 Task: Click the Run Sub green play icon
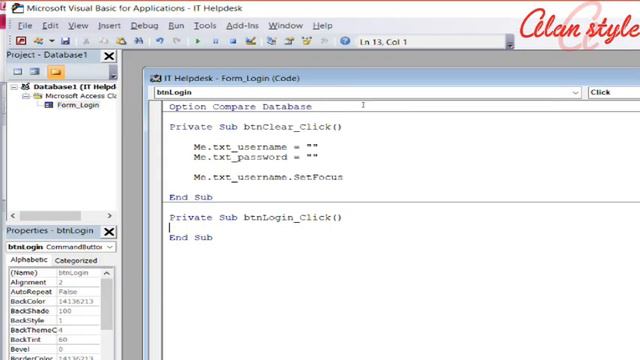point(198,41)
